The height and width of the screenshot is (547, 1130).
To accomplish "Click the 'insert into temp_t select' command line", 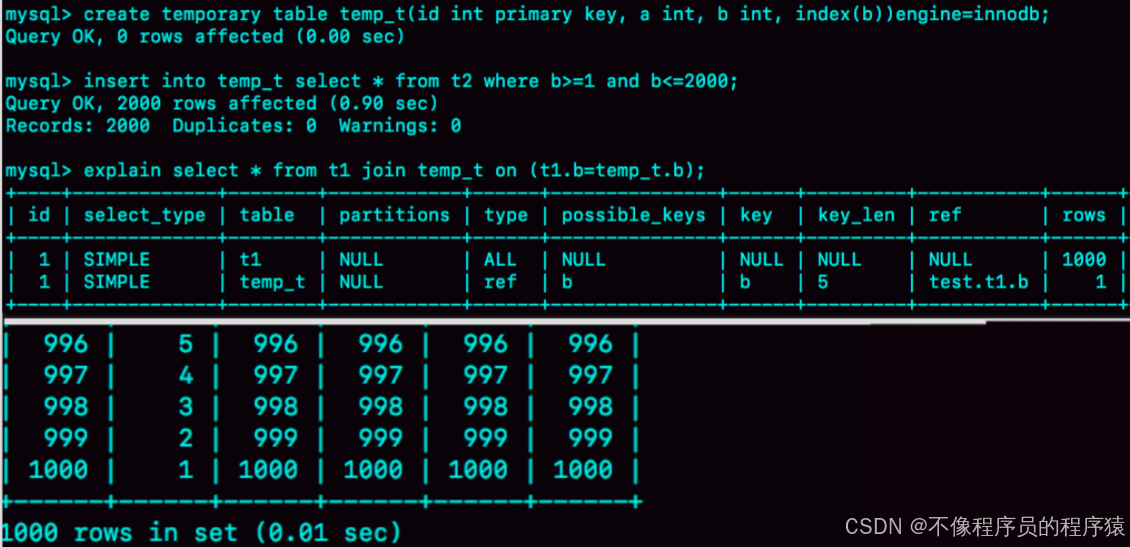I will click(372, 81).
